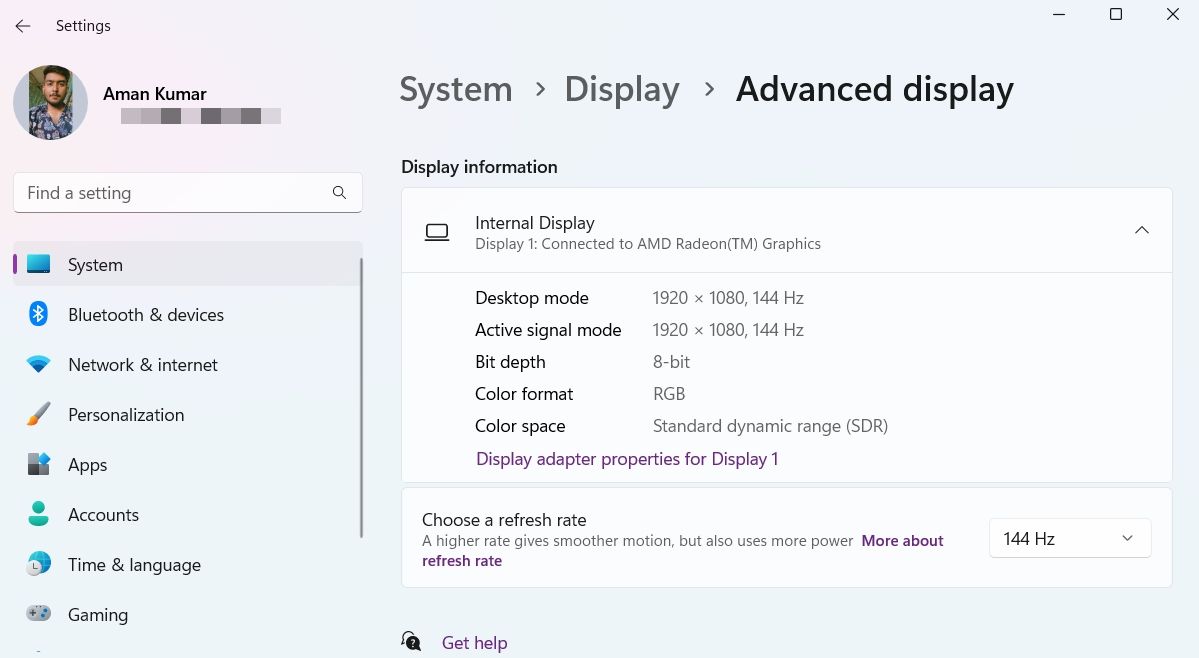Viewport: 1199px width, 658px height.
Task: Click the Apps icon in sidebar
Action: pos(38,465)
